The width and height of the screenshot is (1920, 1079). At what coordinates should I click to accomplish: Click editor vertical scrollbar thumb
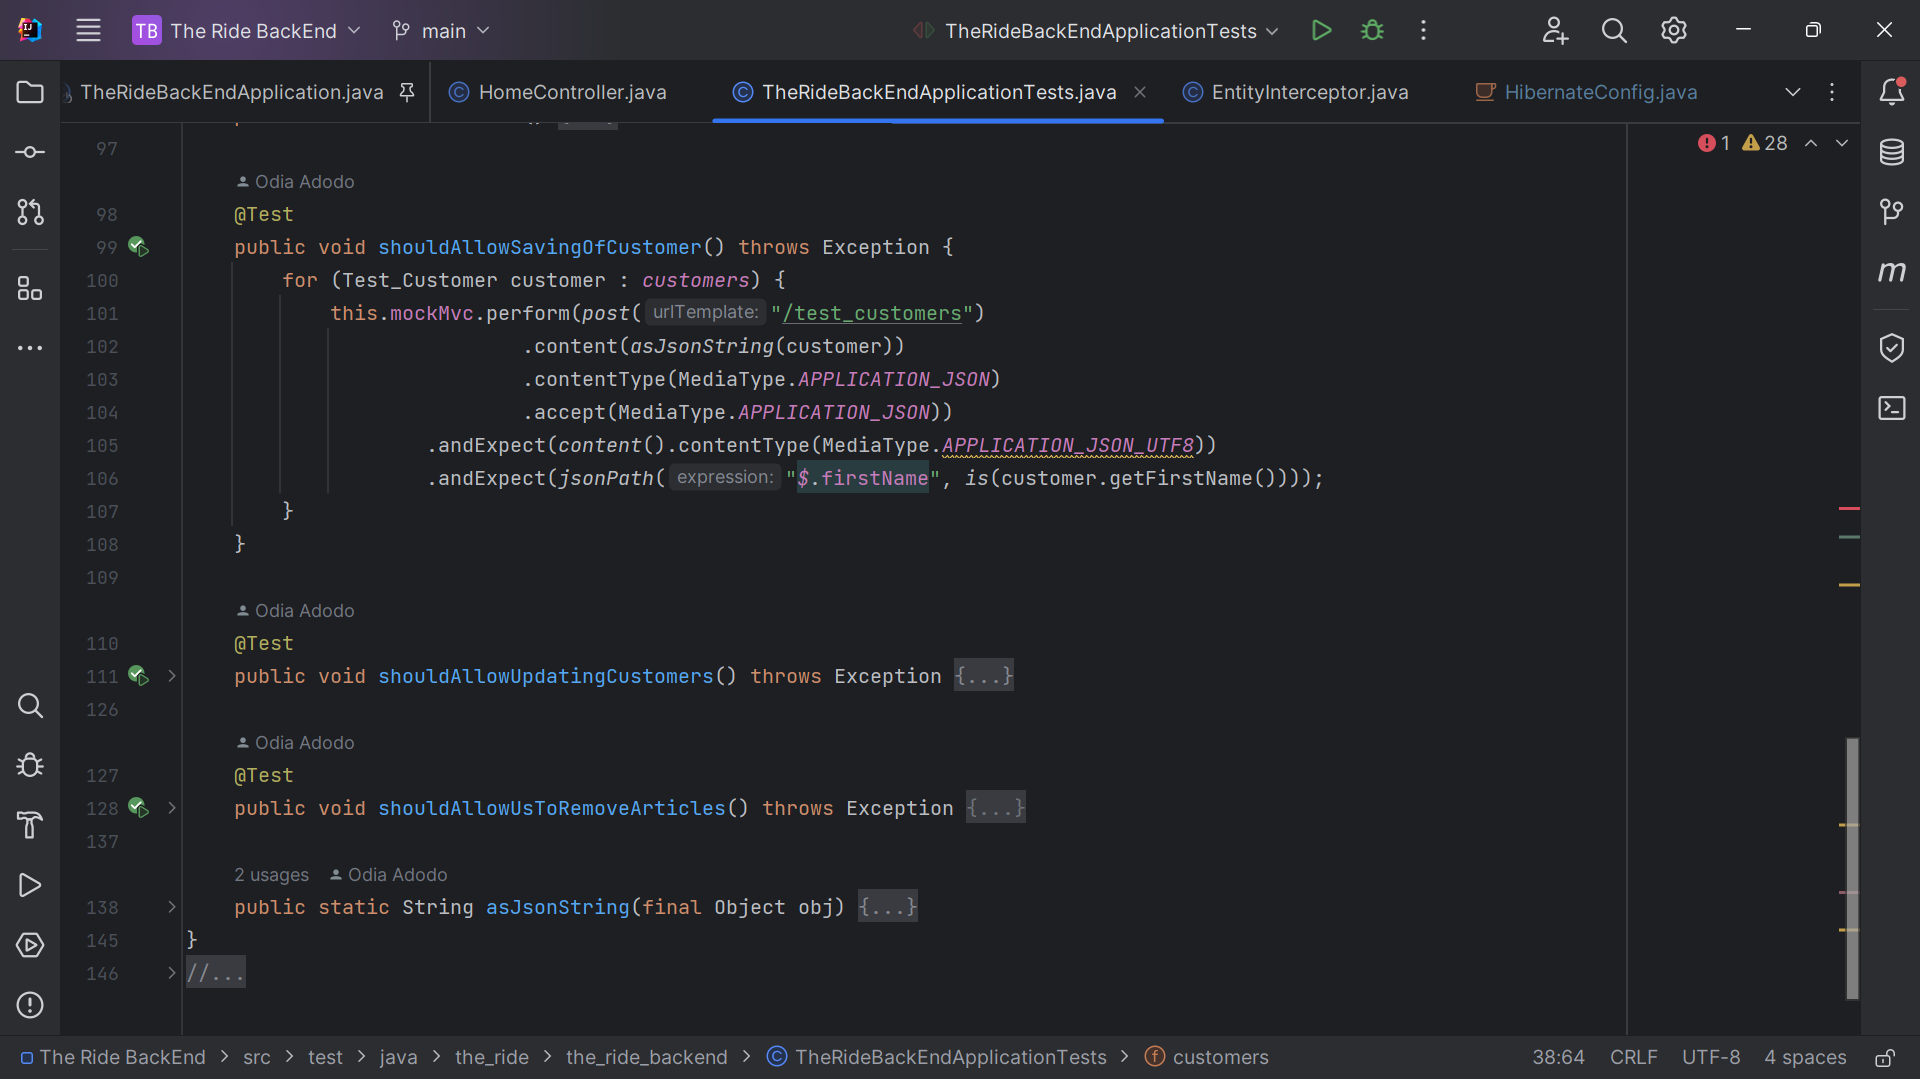coord(1852,868)
